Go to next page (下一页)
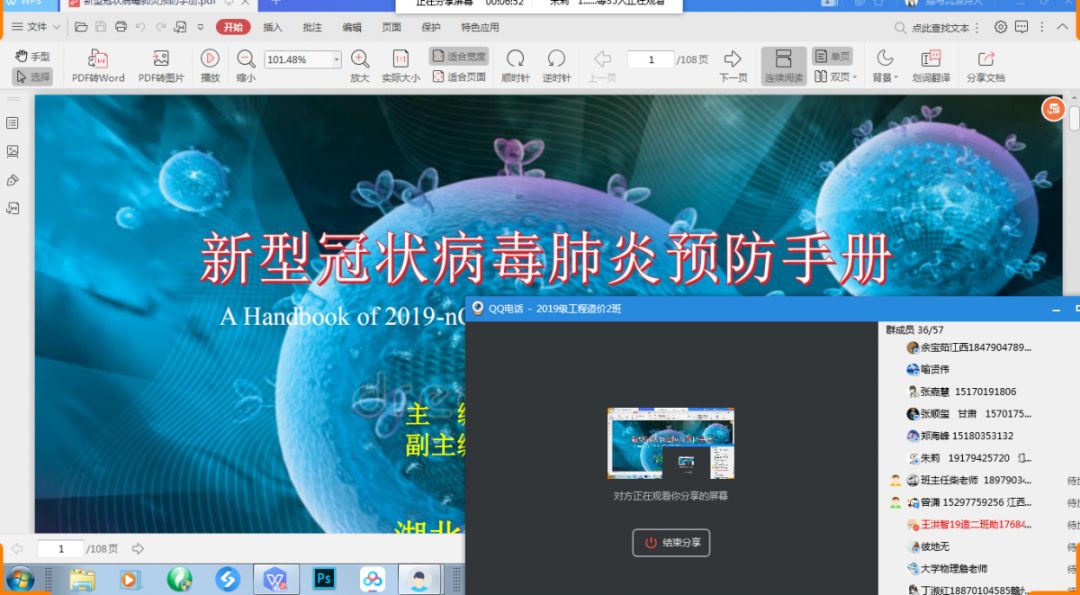The width and height of the screenshot is (1080, 595). click(x=733, y=66)
